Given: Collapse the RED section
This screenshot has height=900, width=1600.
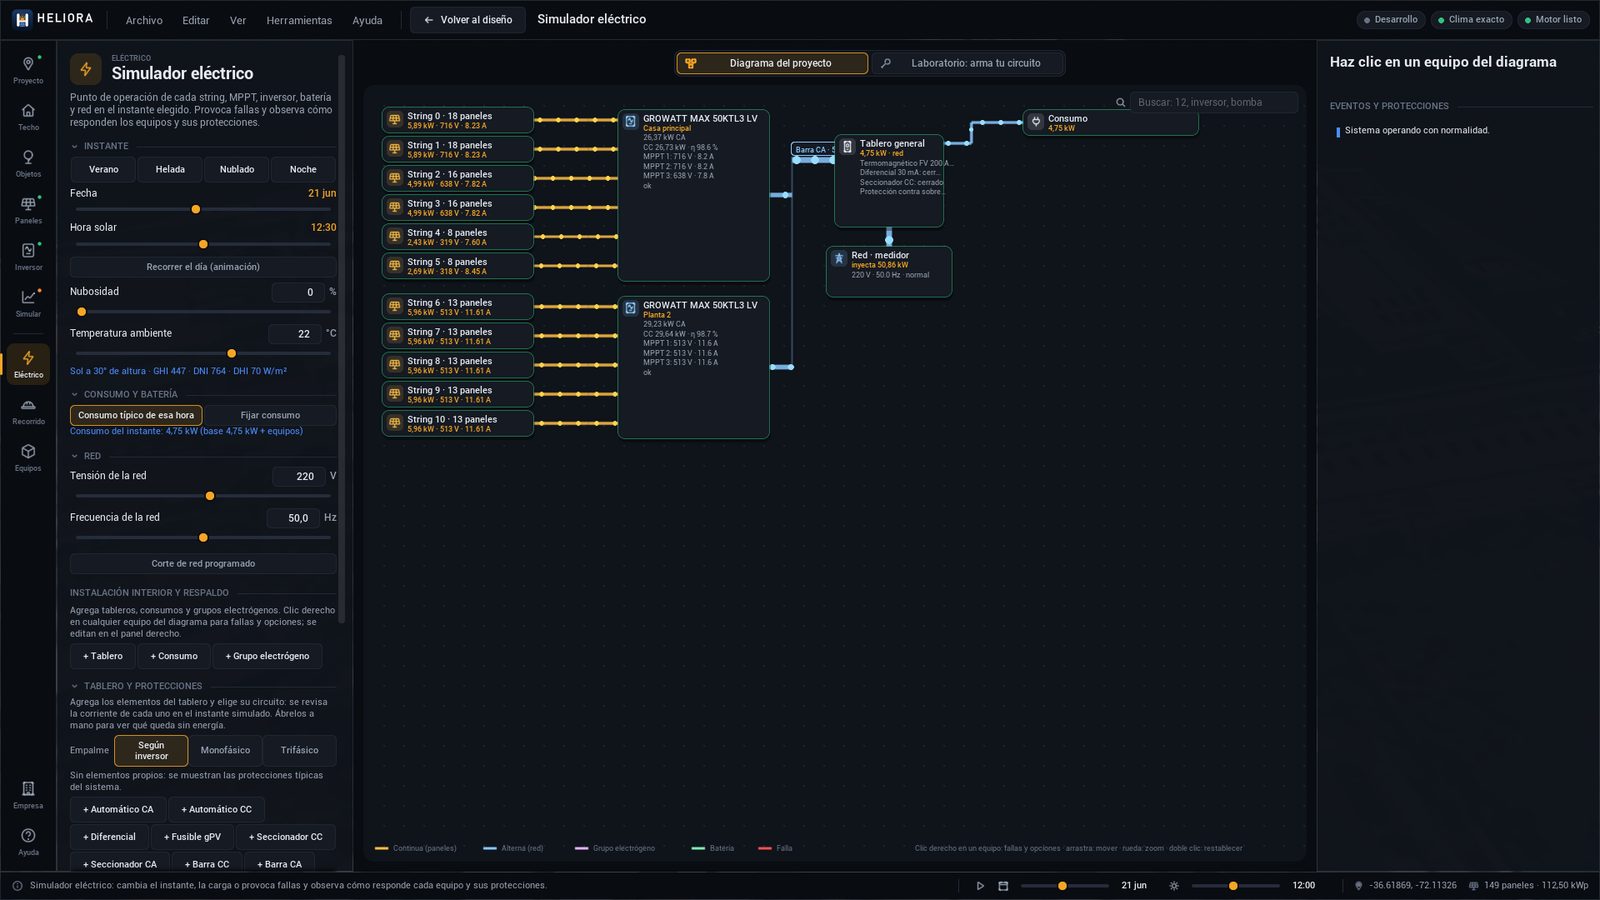Looking at the screenshot, I should (75, 456).
